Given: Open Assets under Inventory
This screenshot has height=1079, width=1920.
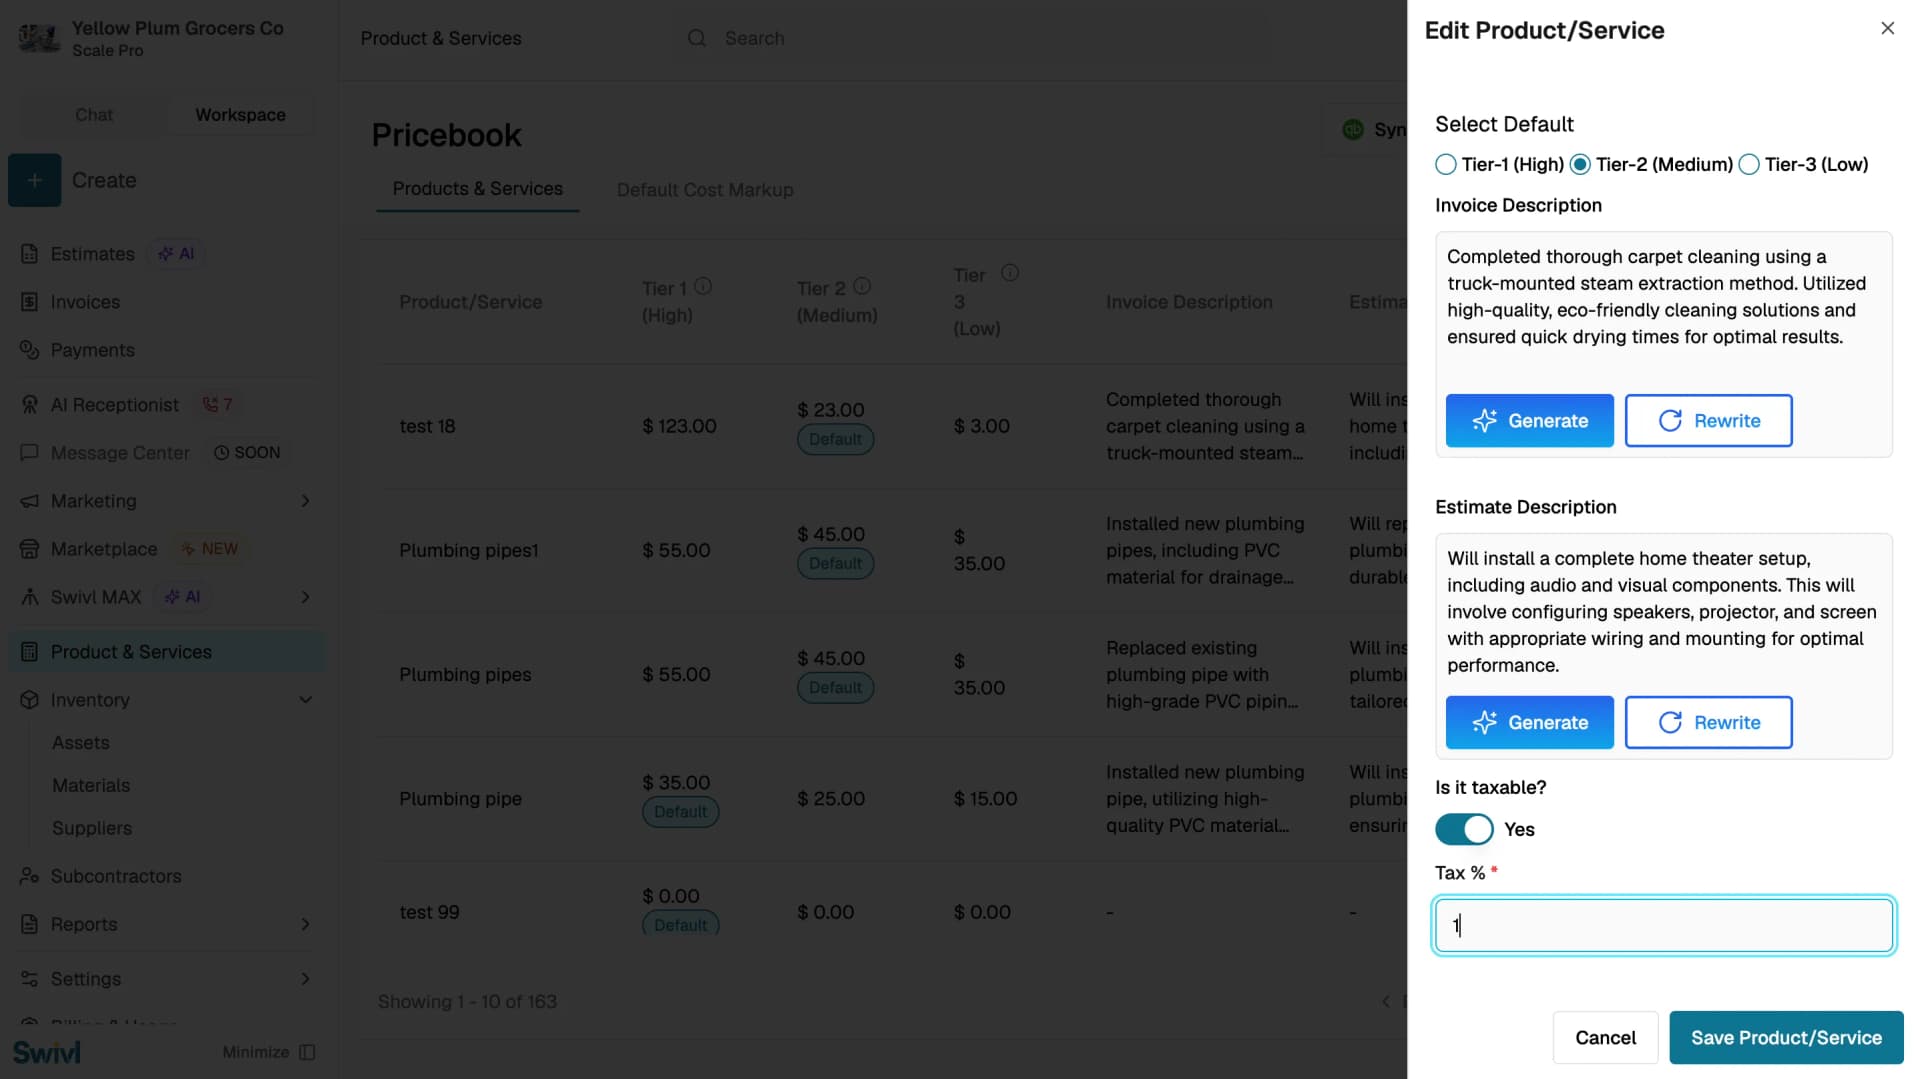Looking at the screenshot, I should tap(81, 743).
